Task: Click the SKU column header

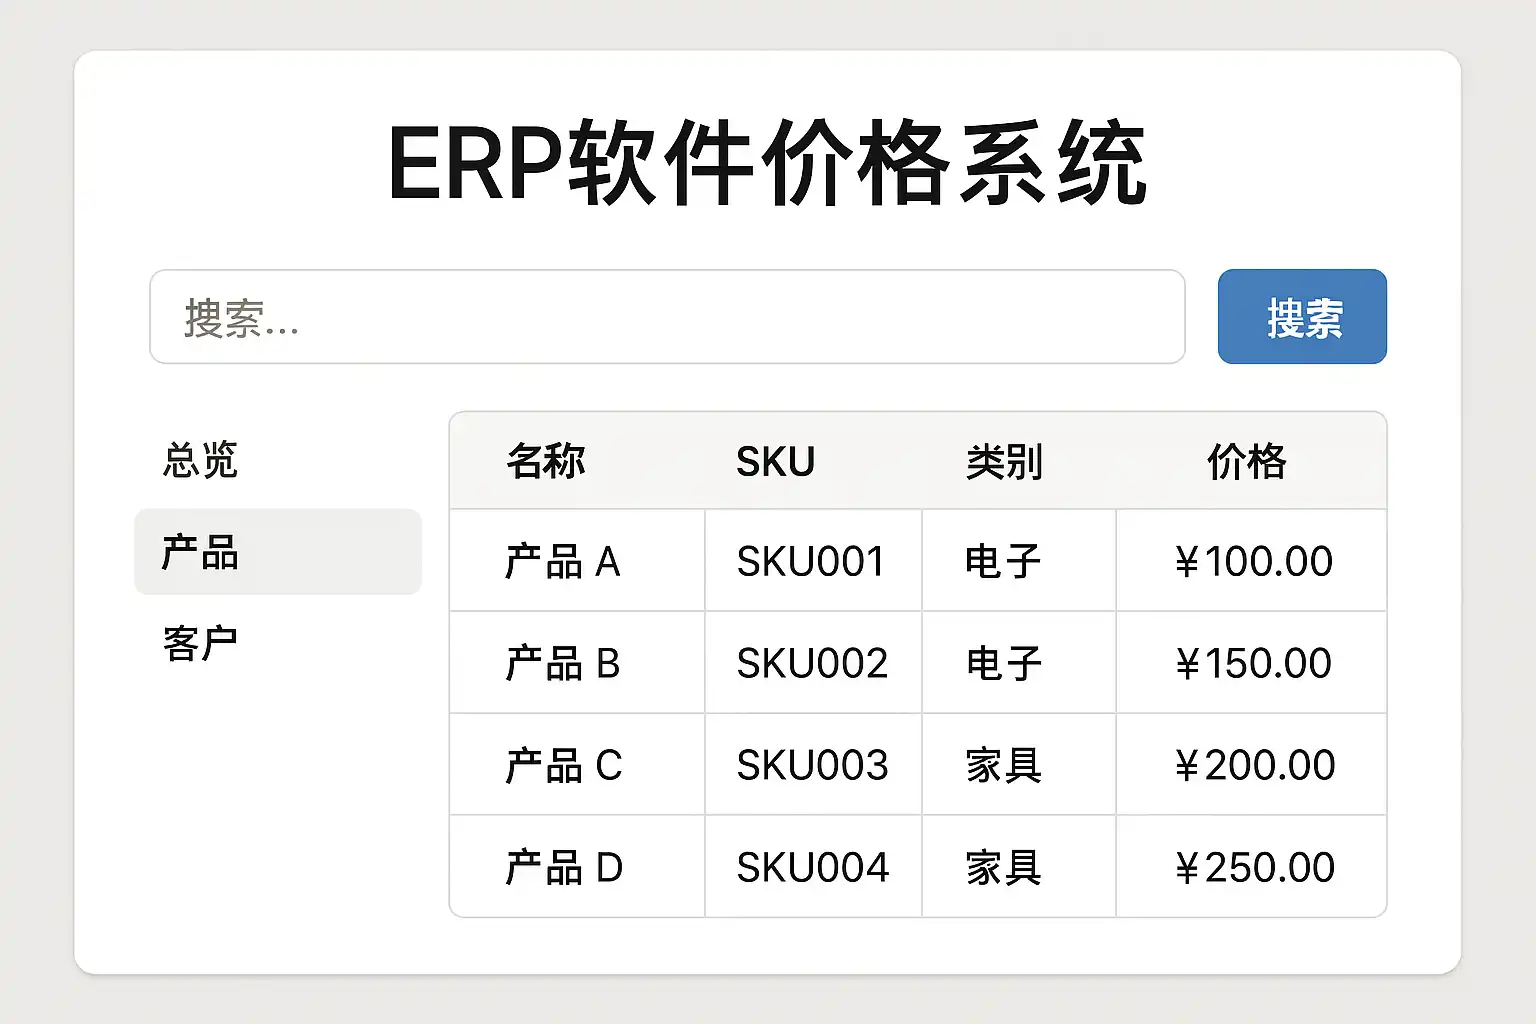Action: (x=775, y=462)
